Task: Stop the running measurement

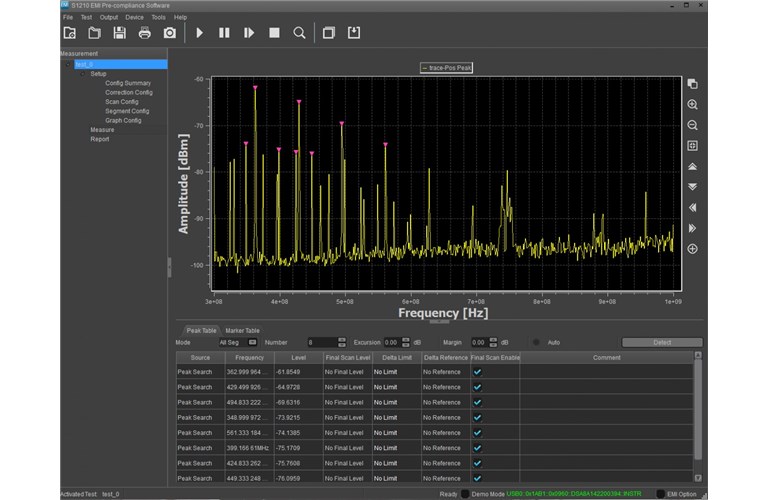Action: tap(274, 33)
